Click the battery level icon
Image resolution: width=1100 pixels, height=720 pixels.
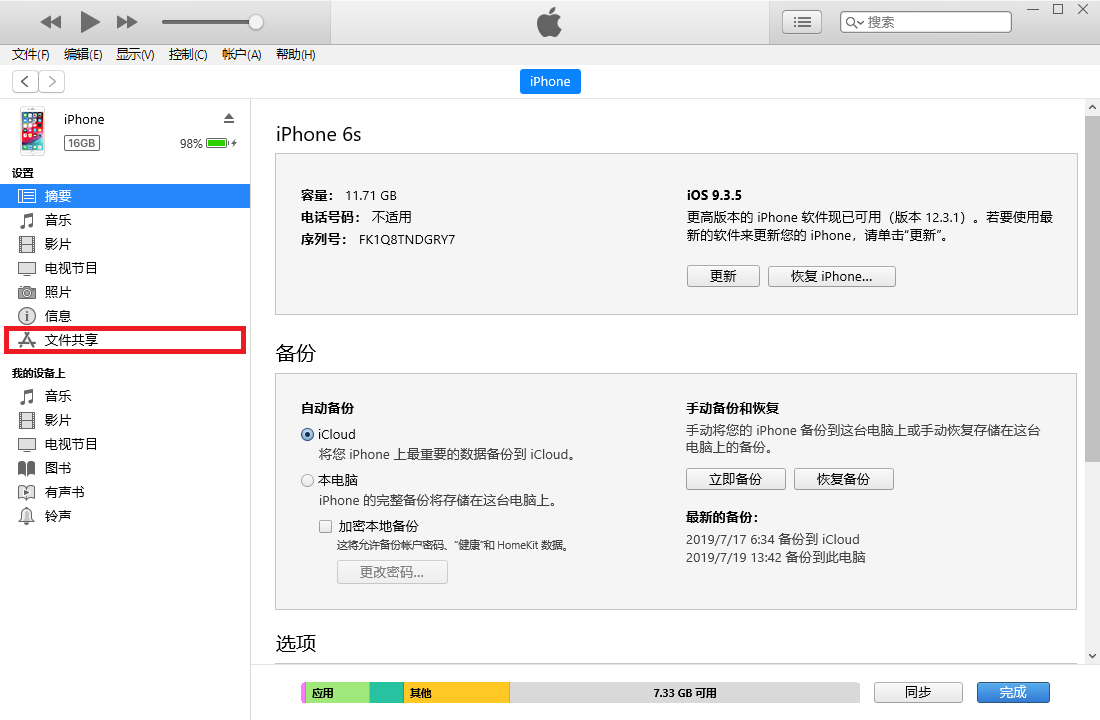pyautogui.click(x=218, y=143)
